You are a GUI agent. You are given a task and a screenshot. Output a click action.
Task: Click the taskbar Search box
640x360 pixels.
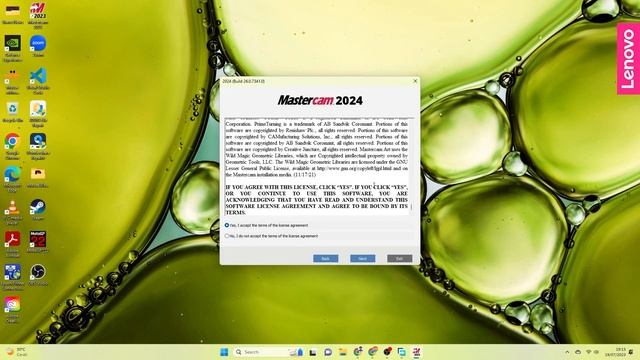(x=269, y=352)
